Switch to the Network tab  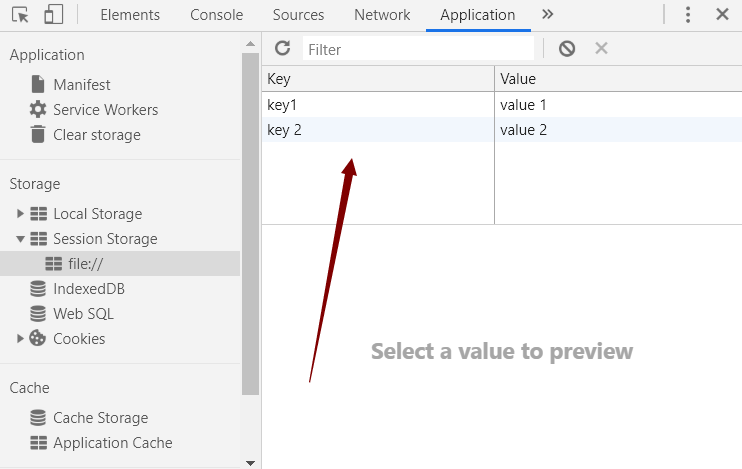coord(382,15)
